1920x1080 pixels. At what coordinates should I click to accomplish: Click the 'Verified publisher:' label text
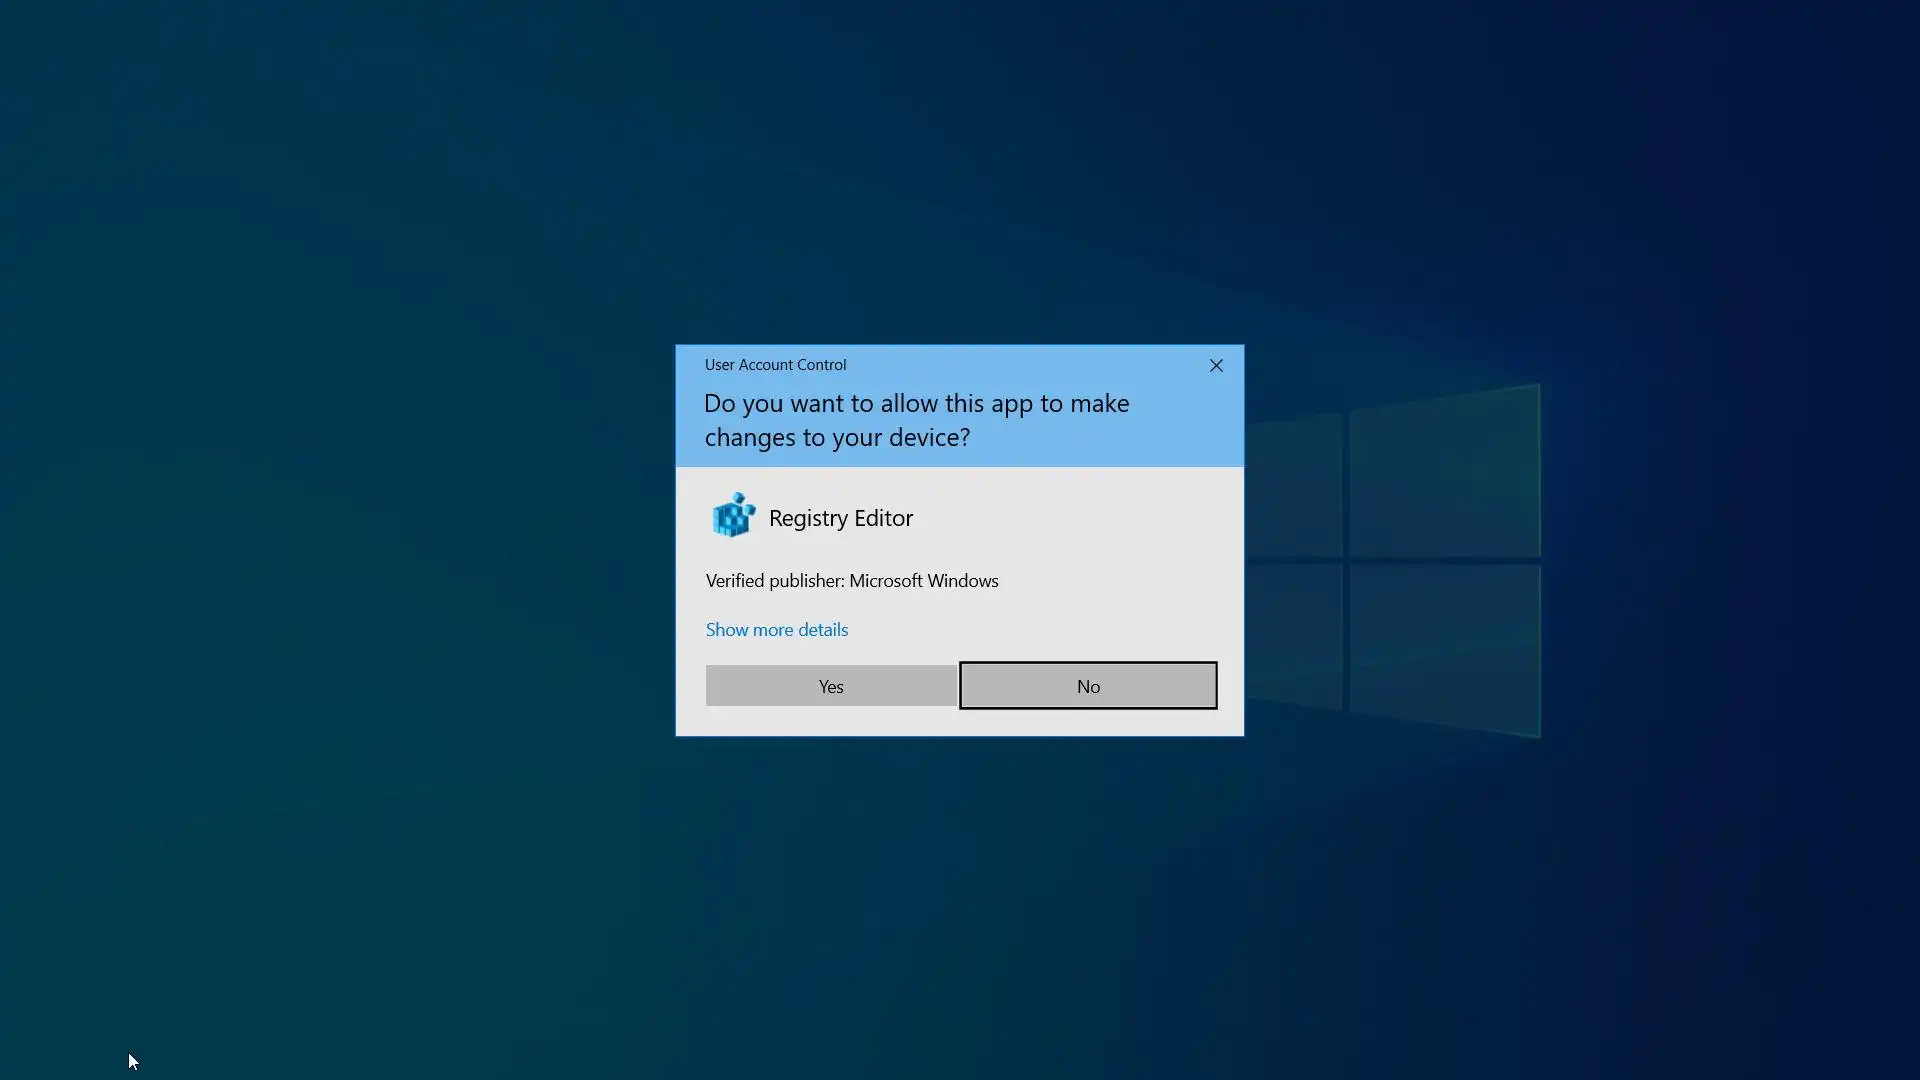[775, 581]
